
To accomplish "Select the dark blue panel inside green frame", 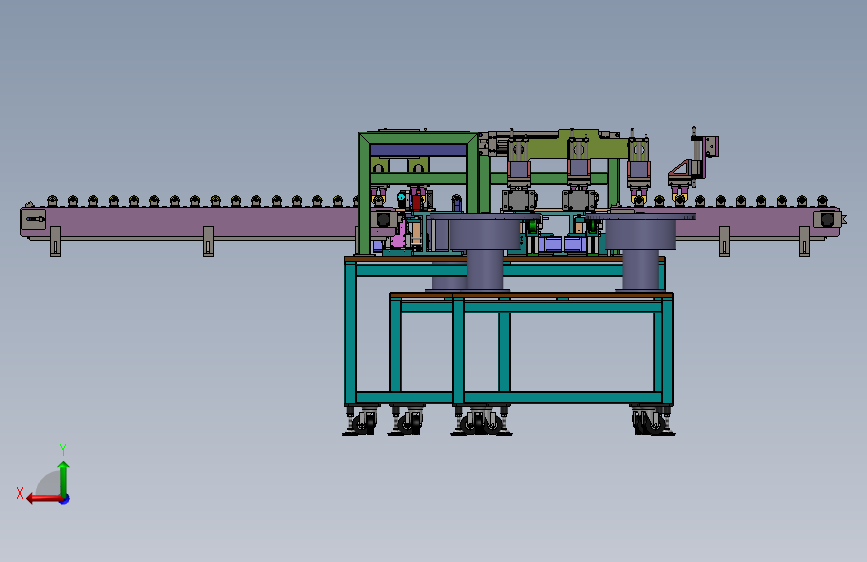I will [x=419, y=150].
